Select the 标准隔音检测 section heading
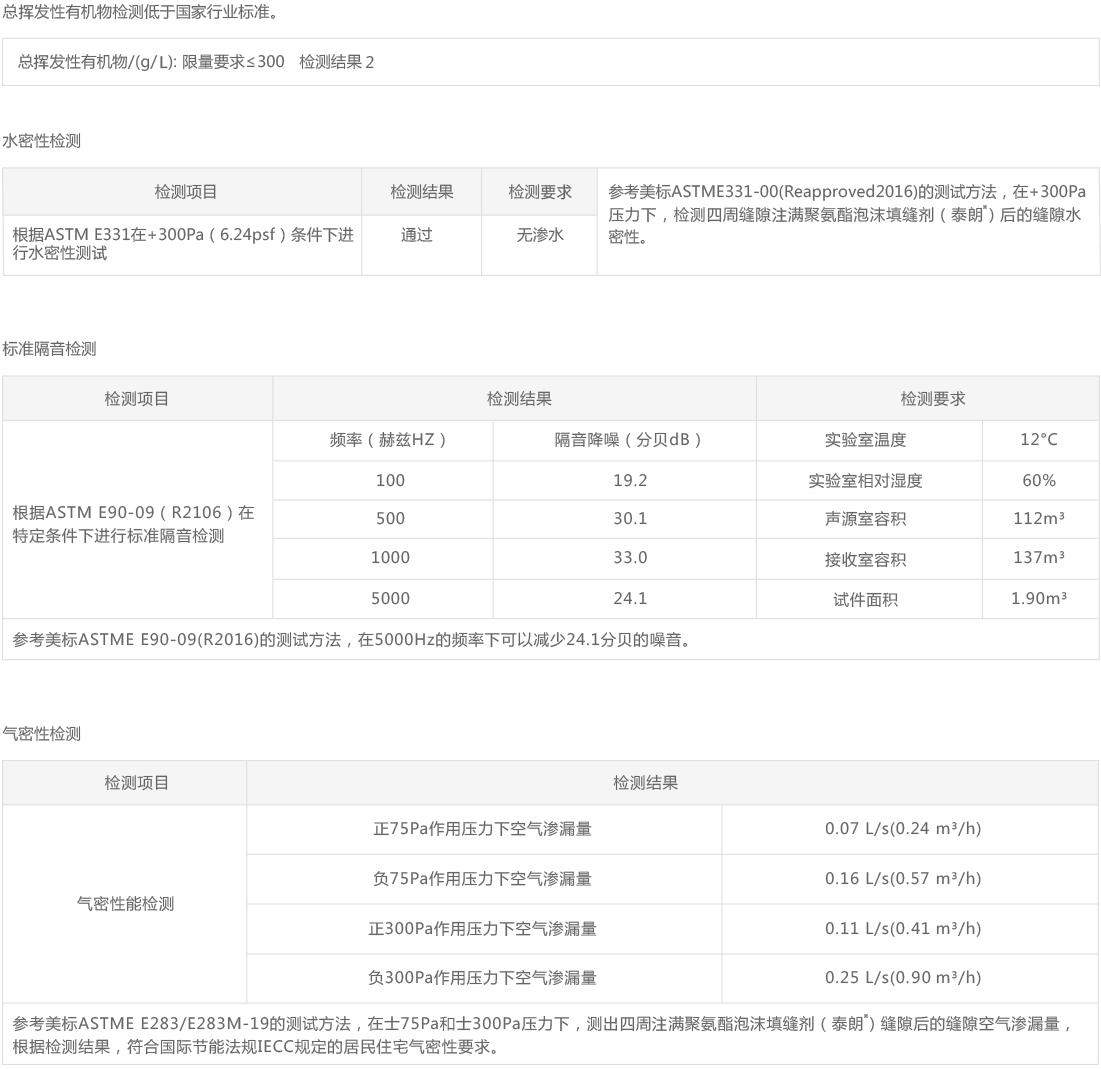The width and height of the screenshot is (1101, 1069). (49, 349)
